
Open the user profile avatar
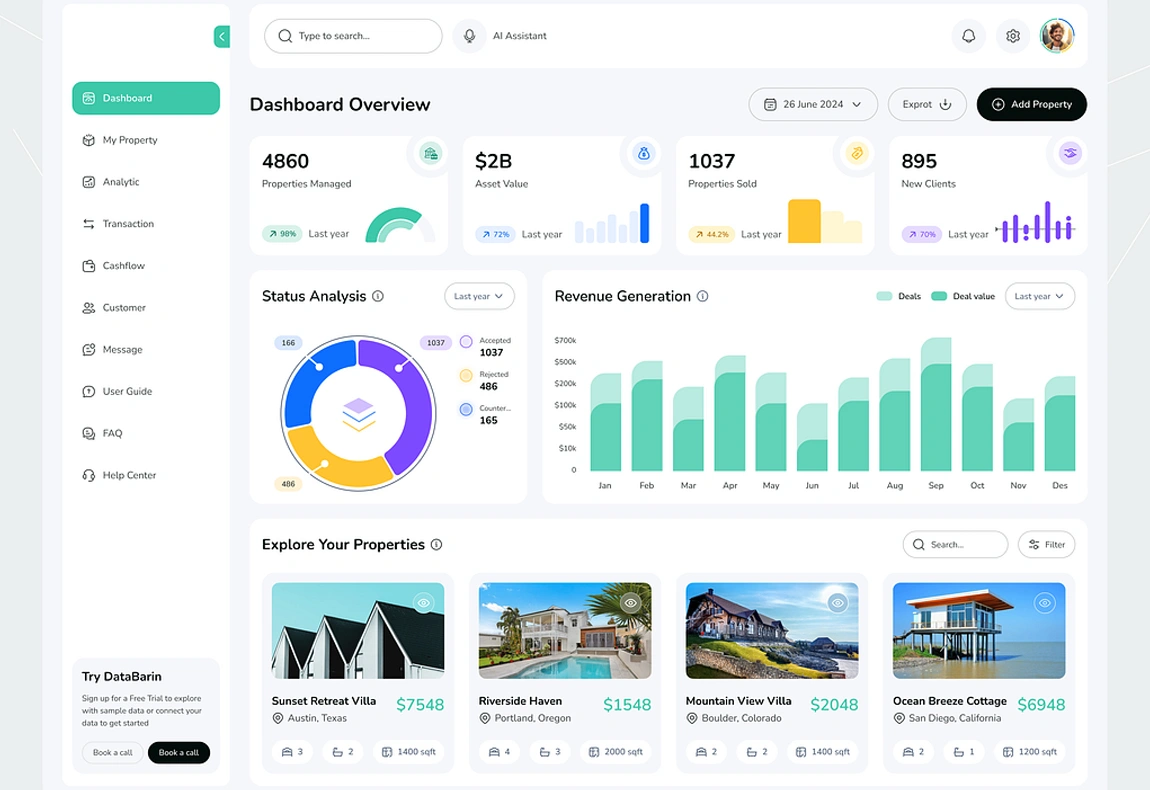click(1057, 36)
